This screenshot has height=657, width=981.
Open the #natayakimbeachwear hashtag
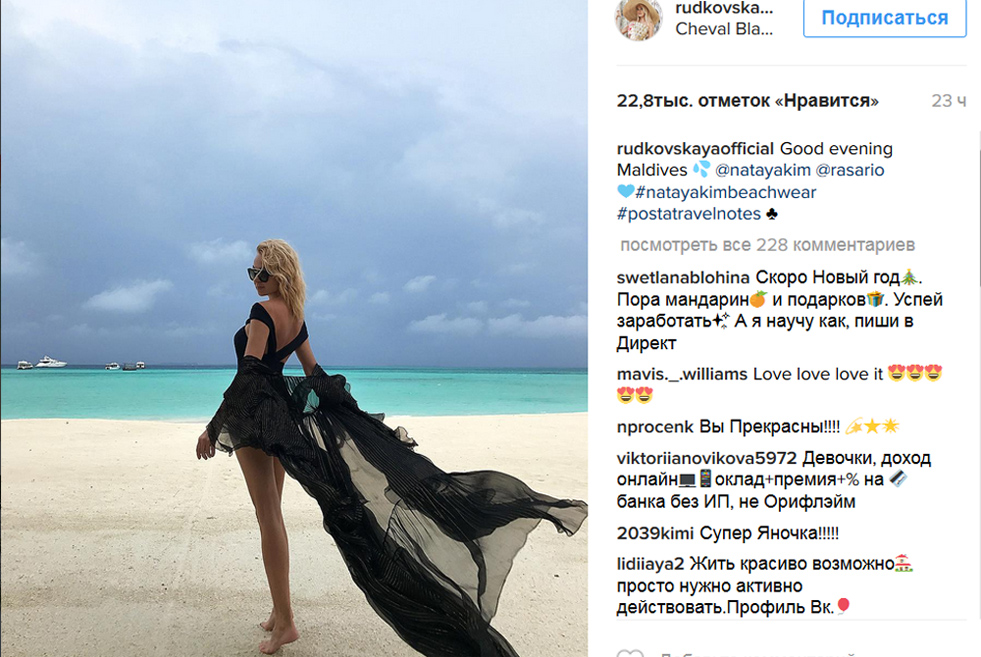(x=726, y=192)
